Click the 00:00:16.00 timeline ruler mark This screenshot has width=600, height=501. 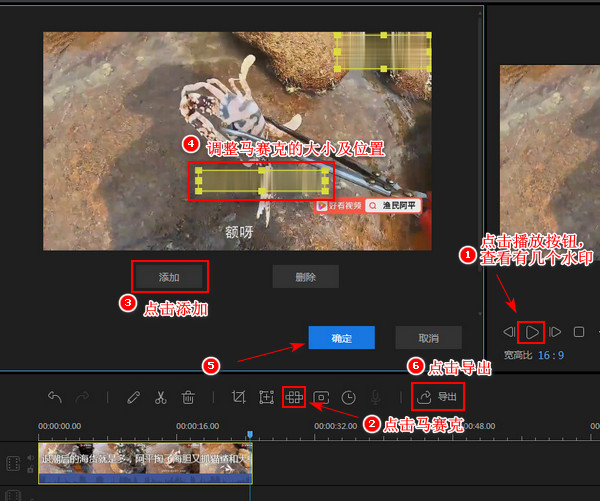pos(197,426)
